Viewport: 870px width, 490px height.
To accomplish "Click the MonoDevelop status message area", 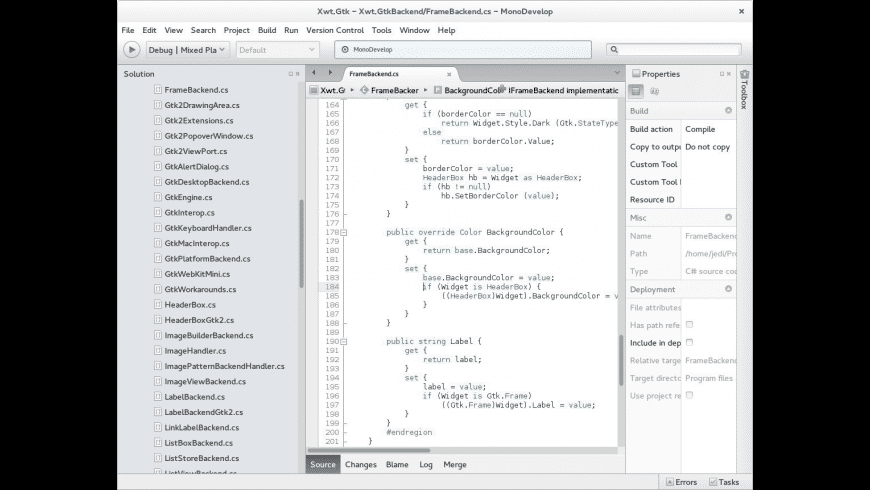I will point(463,49).
